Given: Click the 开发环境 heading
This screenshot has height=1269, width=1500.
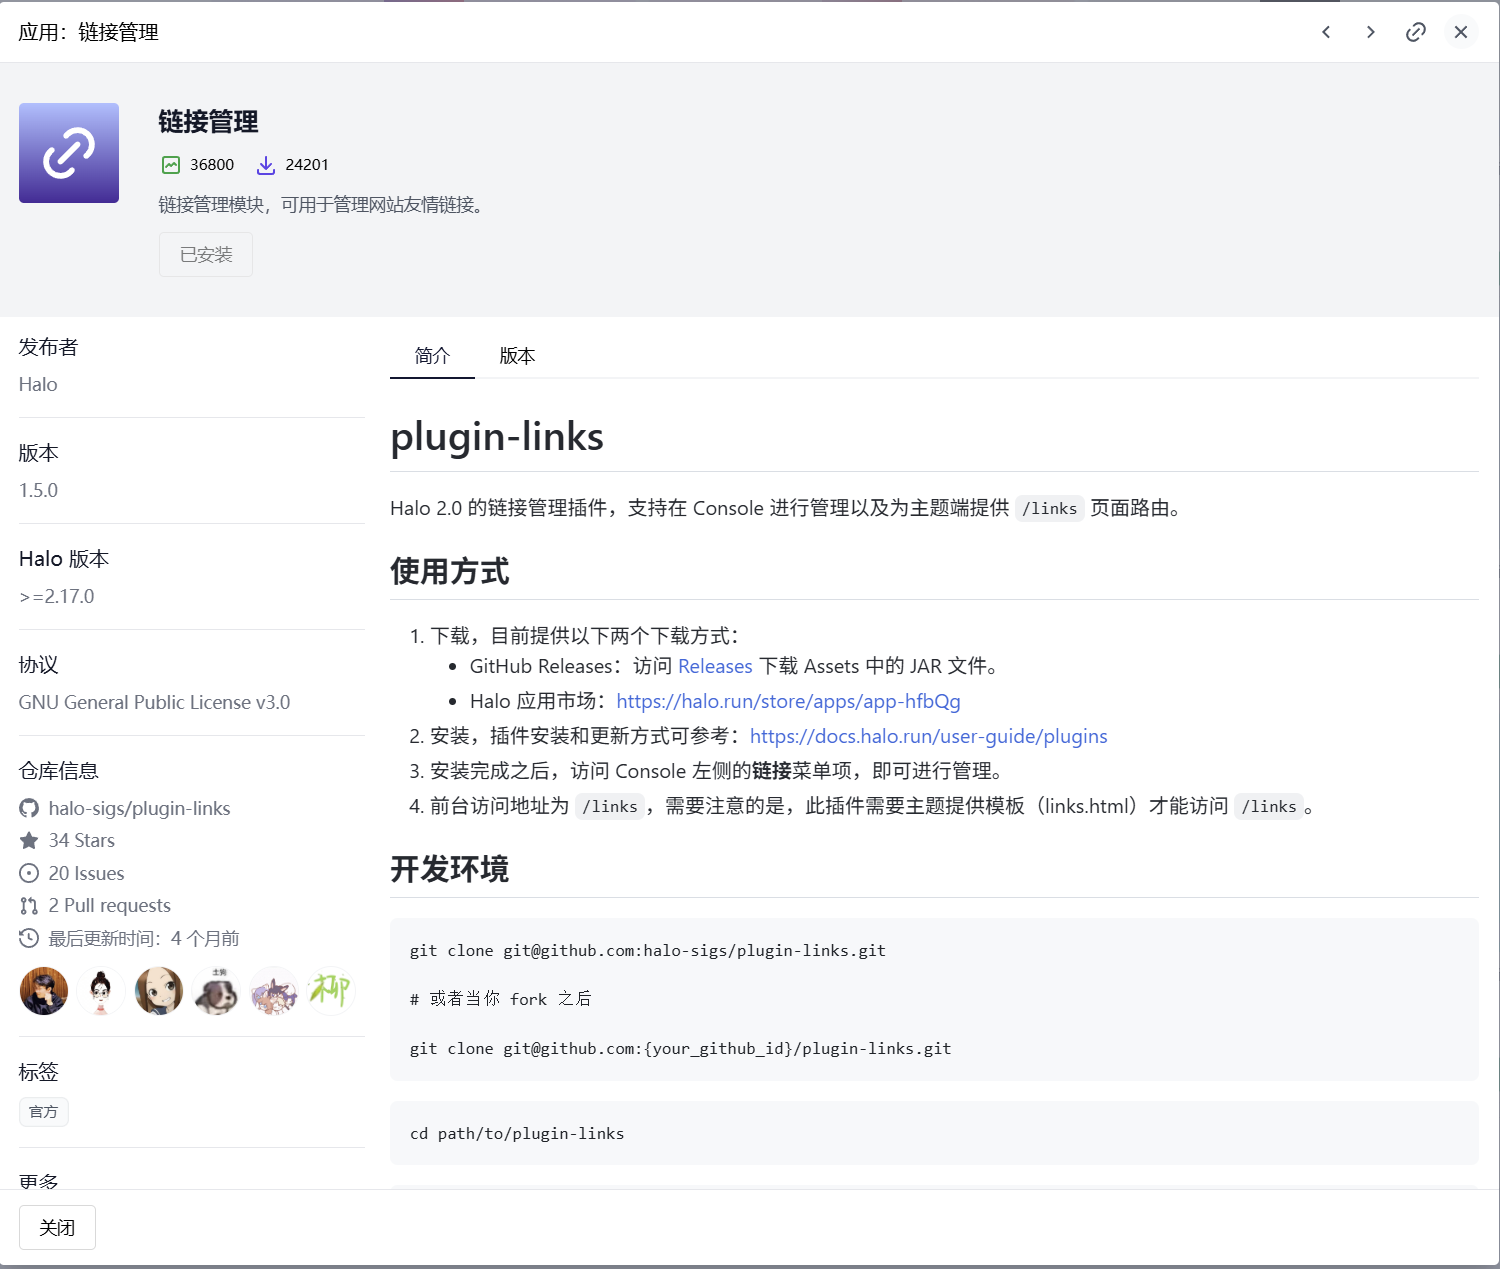Looking at the screenshot, I should click(450, 869).
